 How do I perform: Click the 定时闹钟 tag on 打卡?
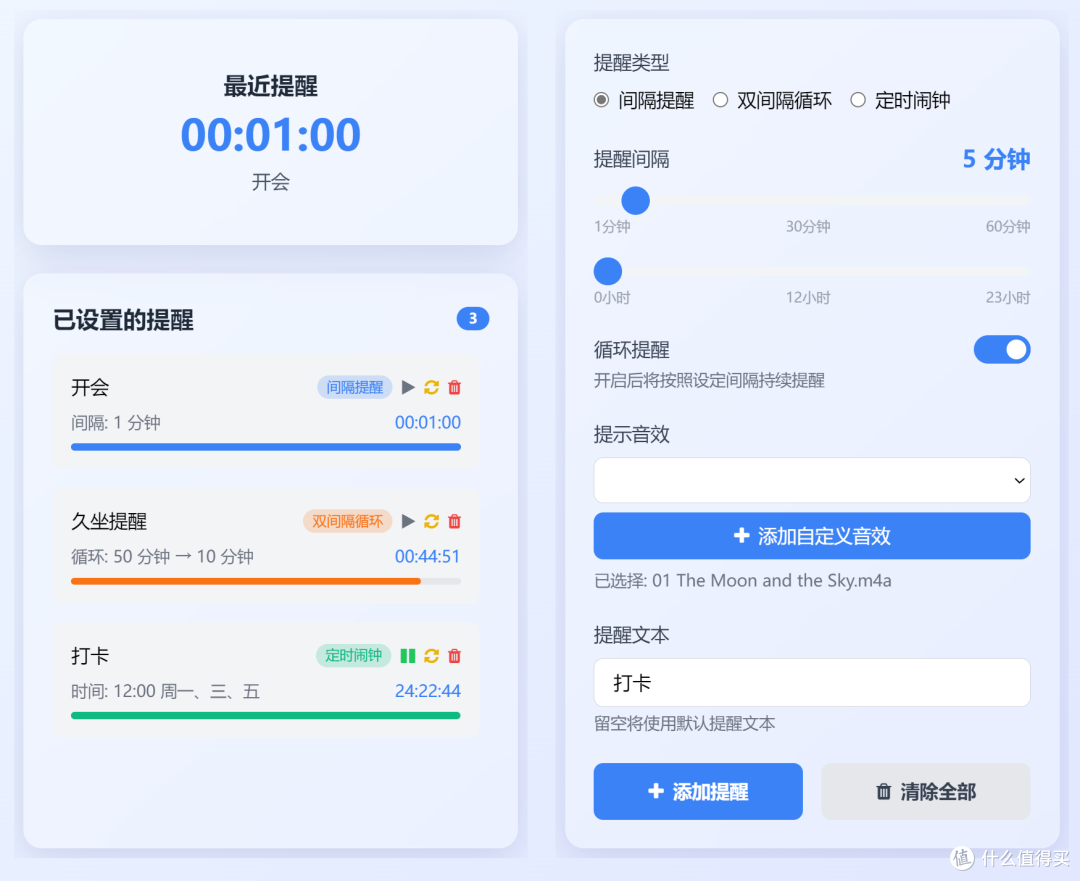353,655
